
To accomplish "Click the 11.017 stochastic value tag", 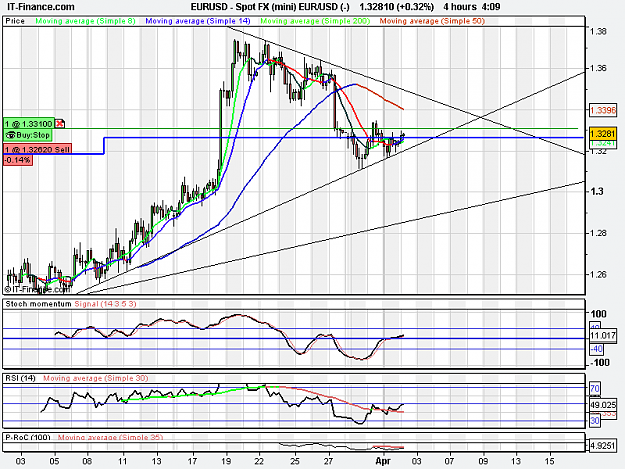I will [603, 336].
